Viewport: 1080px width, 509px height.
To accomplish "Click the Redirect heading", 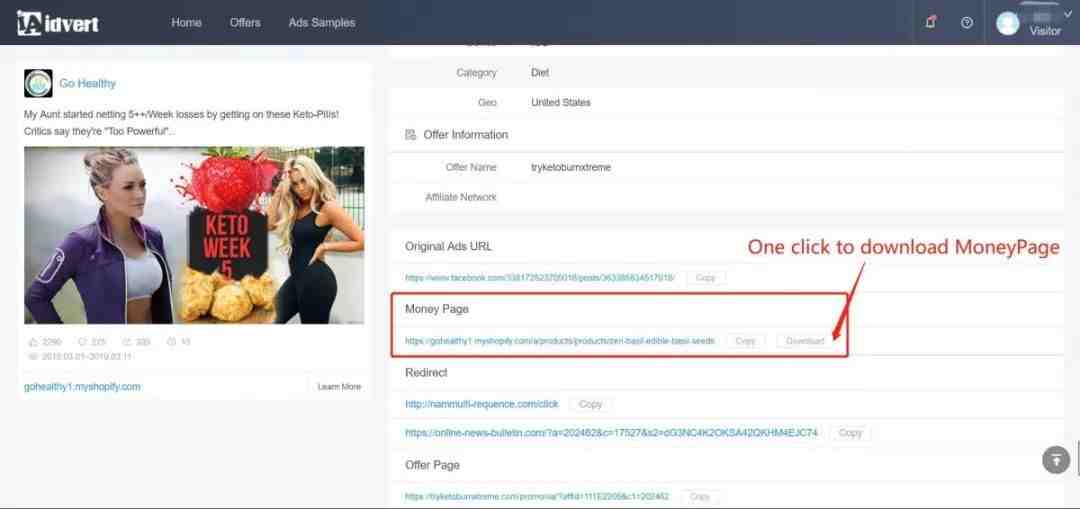I will click(426, 373).
